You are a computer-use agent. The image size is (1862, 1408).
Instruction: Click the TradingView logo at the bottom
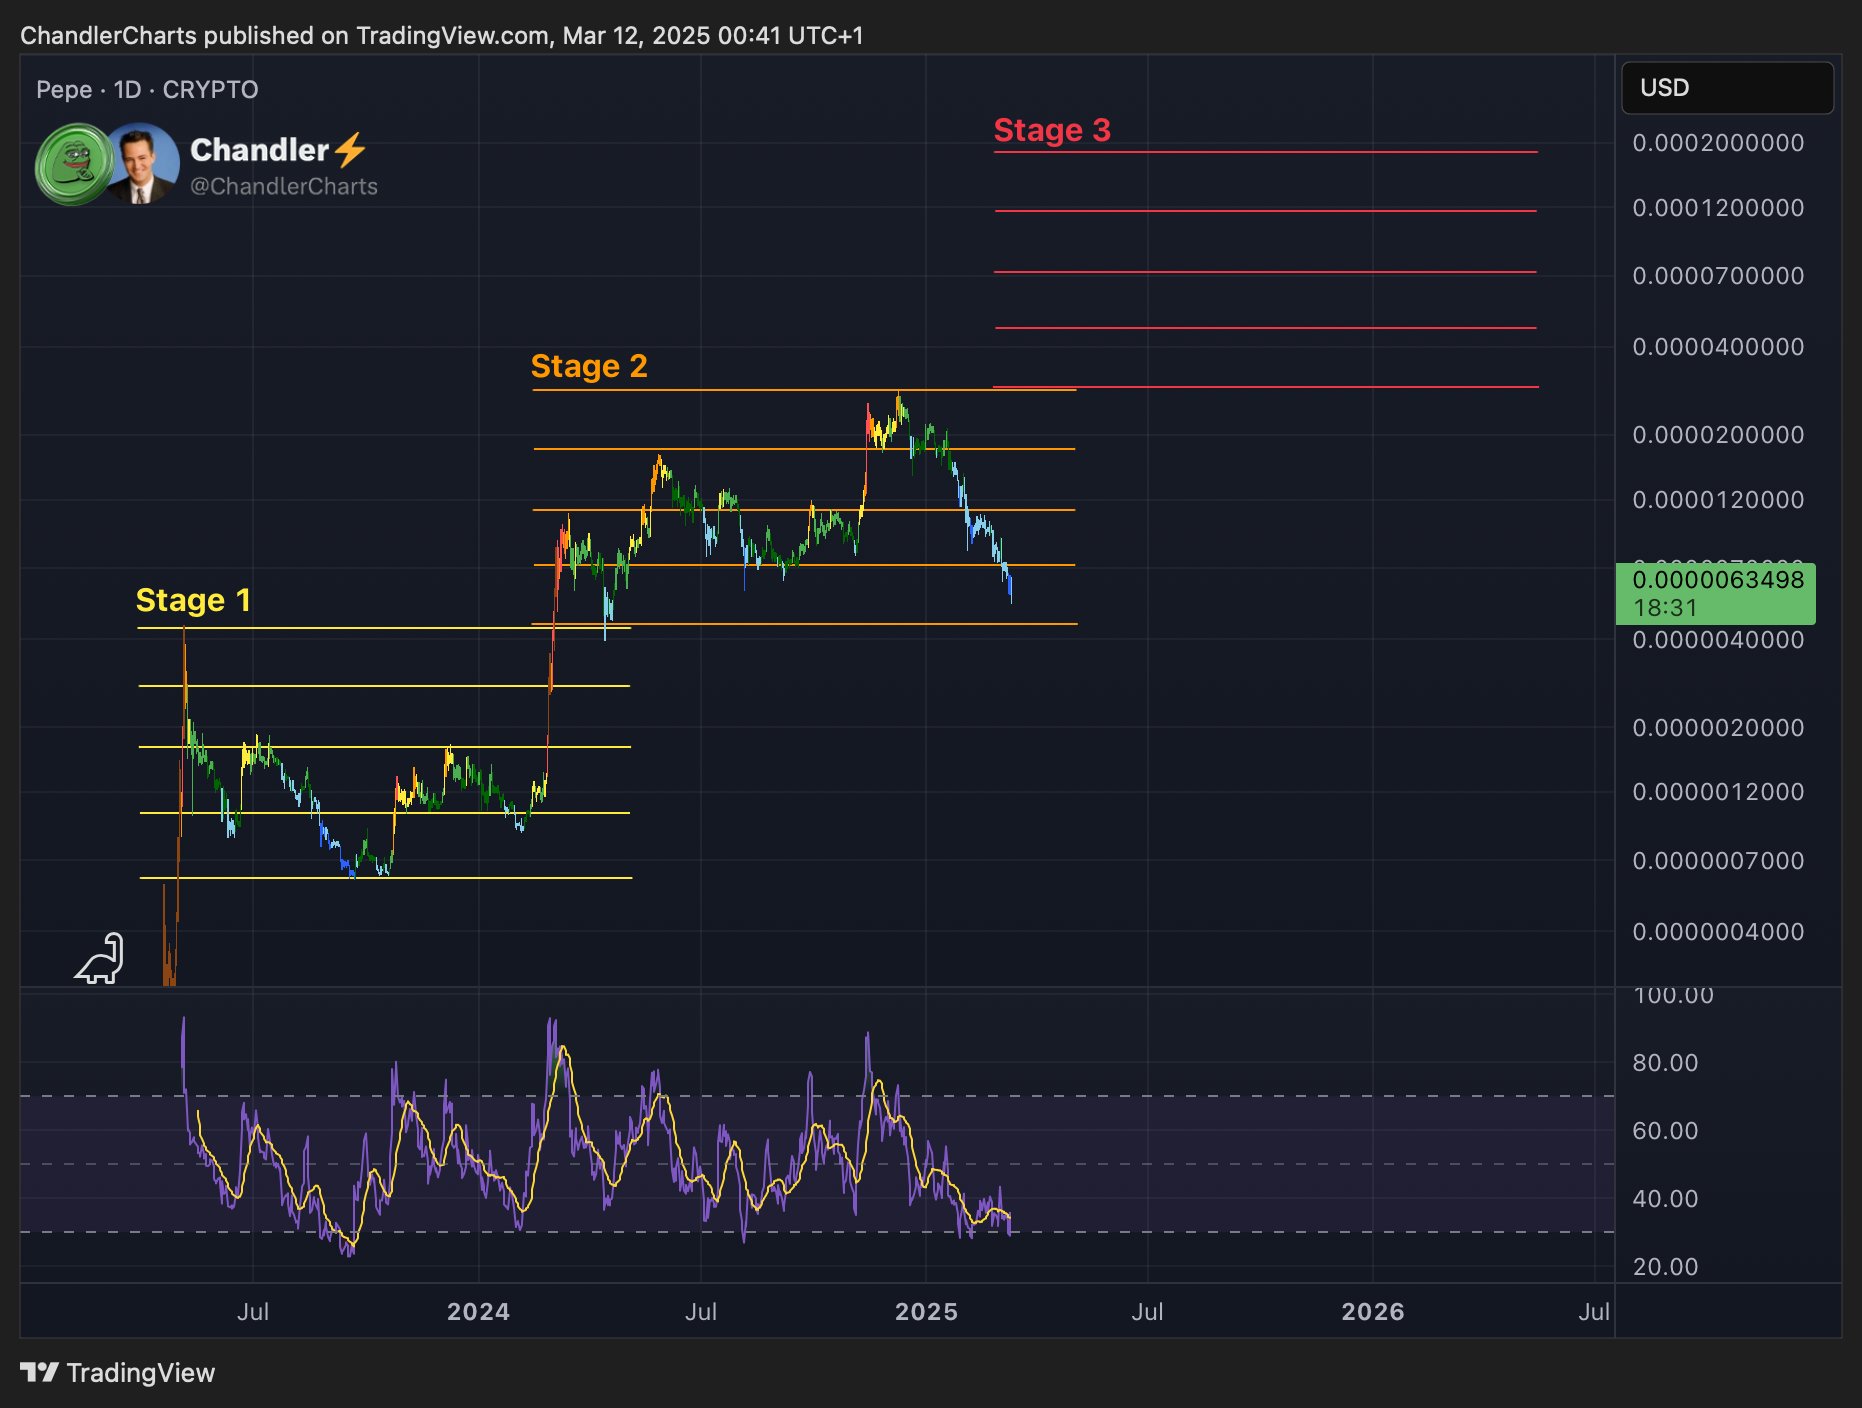point(118,1372)
